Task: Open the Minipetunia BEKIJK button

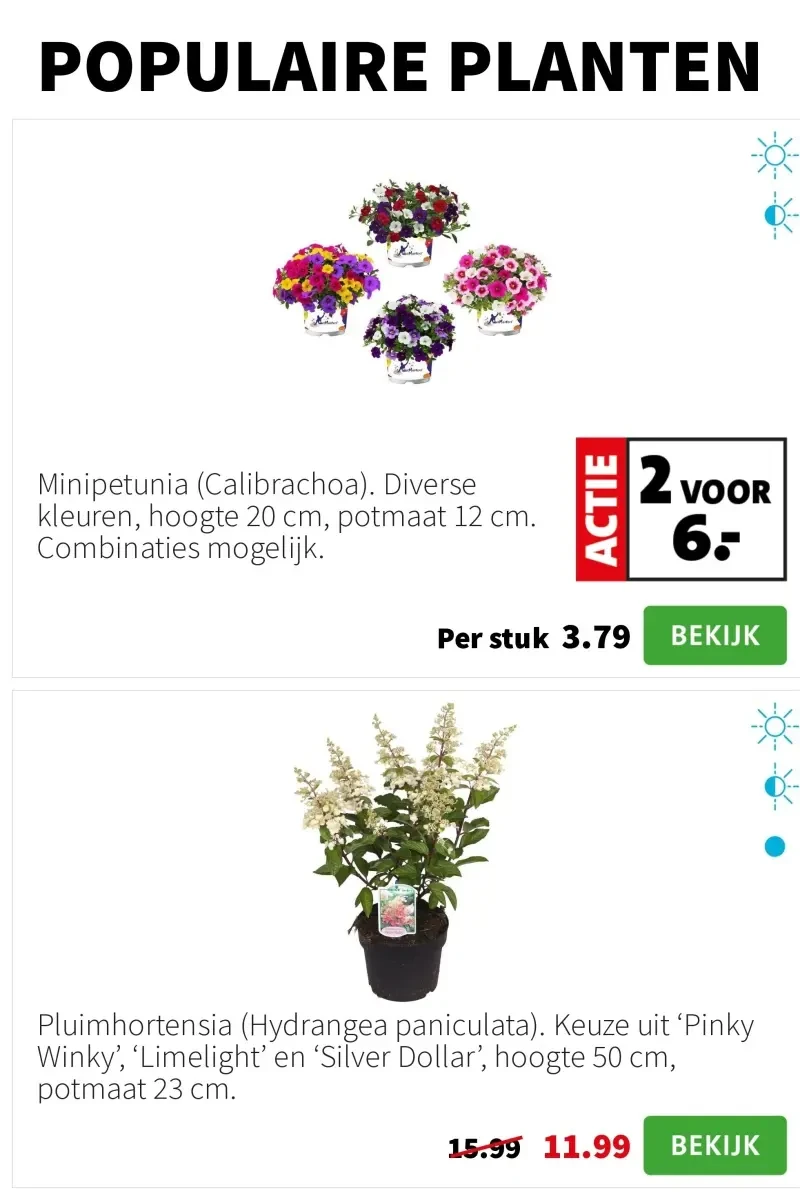Action: 715,635
